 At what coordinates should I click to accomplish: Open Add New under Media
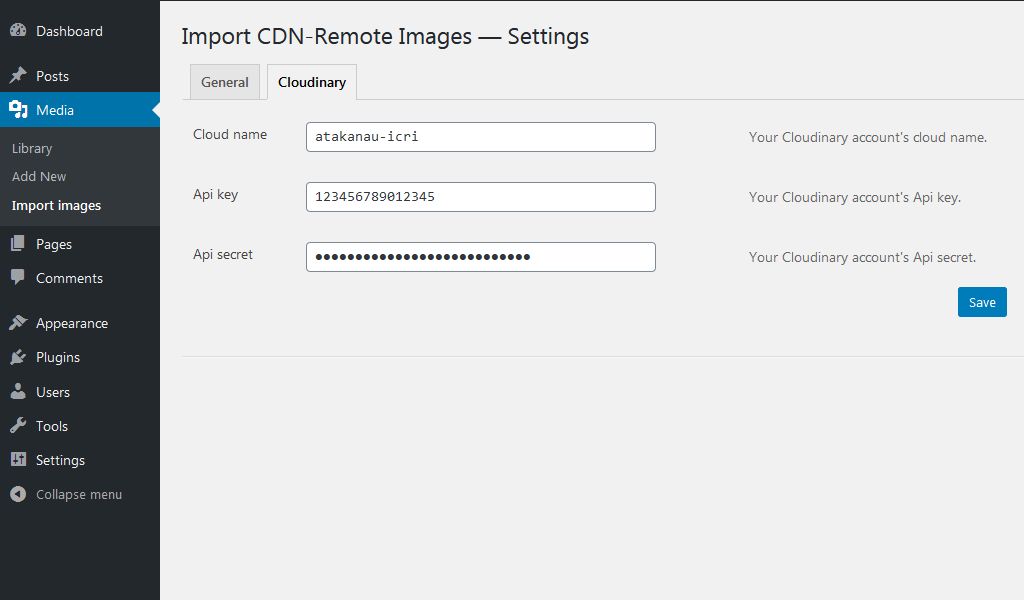pyautogui.click(x=39, y=176)
